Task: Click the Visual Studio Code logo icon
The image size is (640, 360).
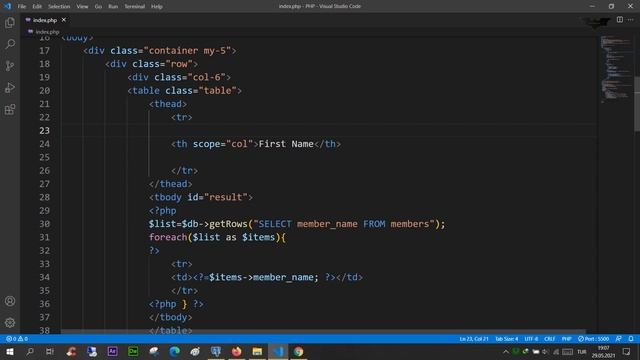Action: point(7,6)
